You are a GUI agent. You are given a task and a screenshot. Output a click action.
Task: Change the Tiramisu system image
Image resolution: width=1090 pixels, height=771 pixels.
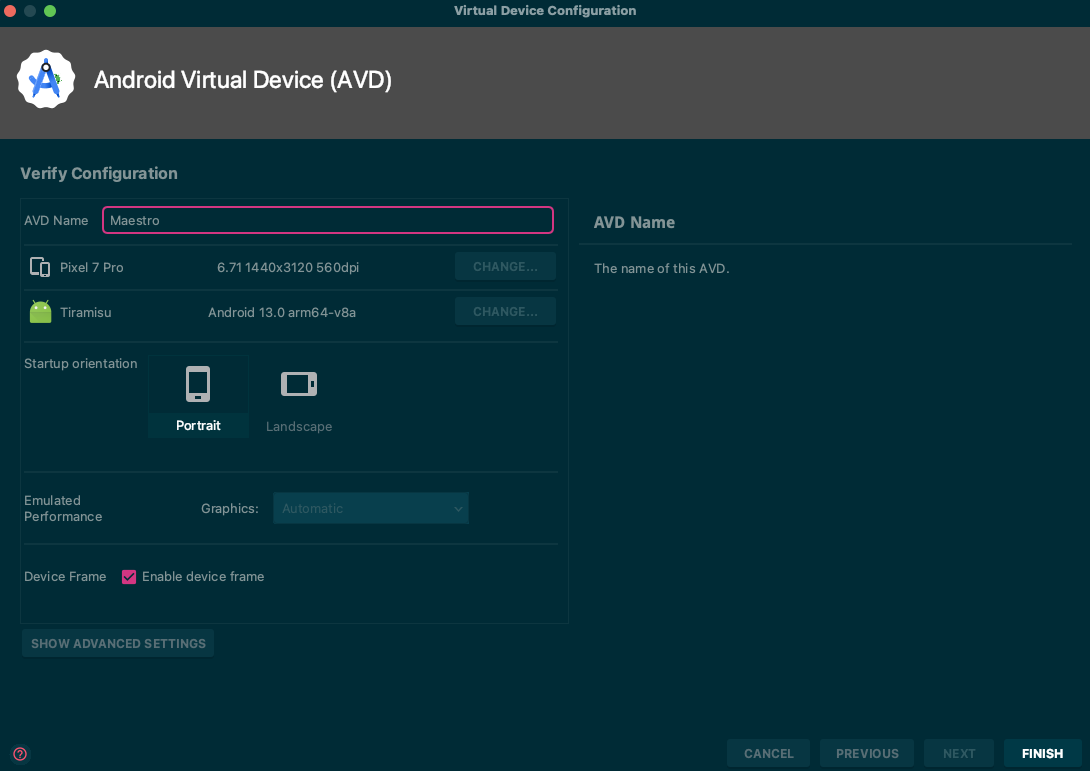505,311
